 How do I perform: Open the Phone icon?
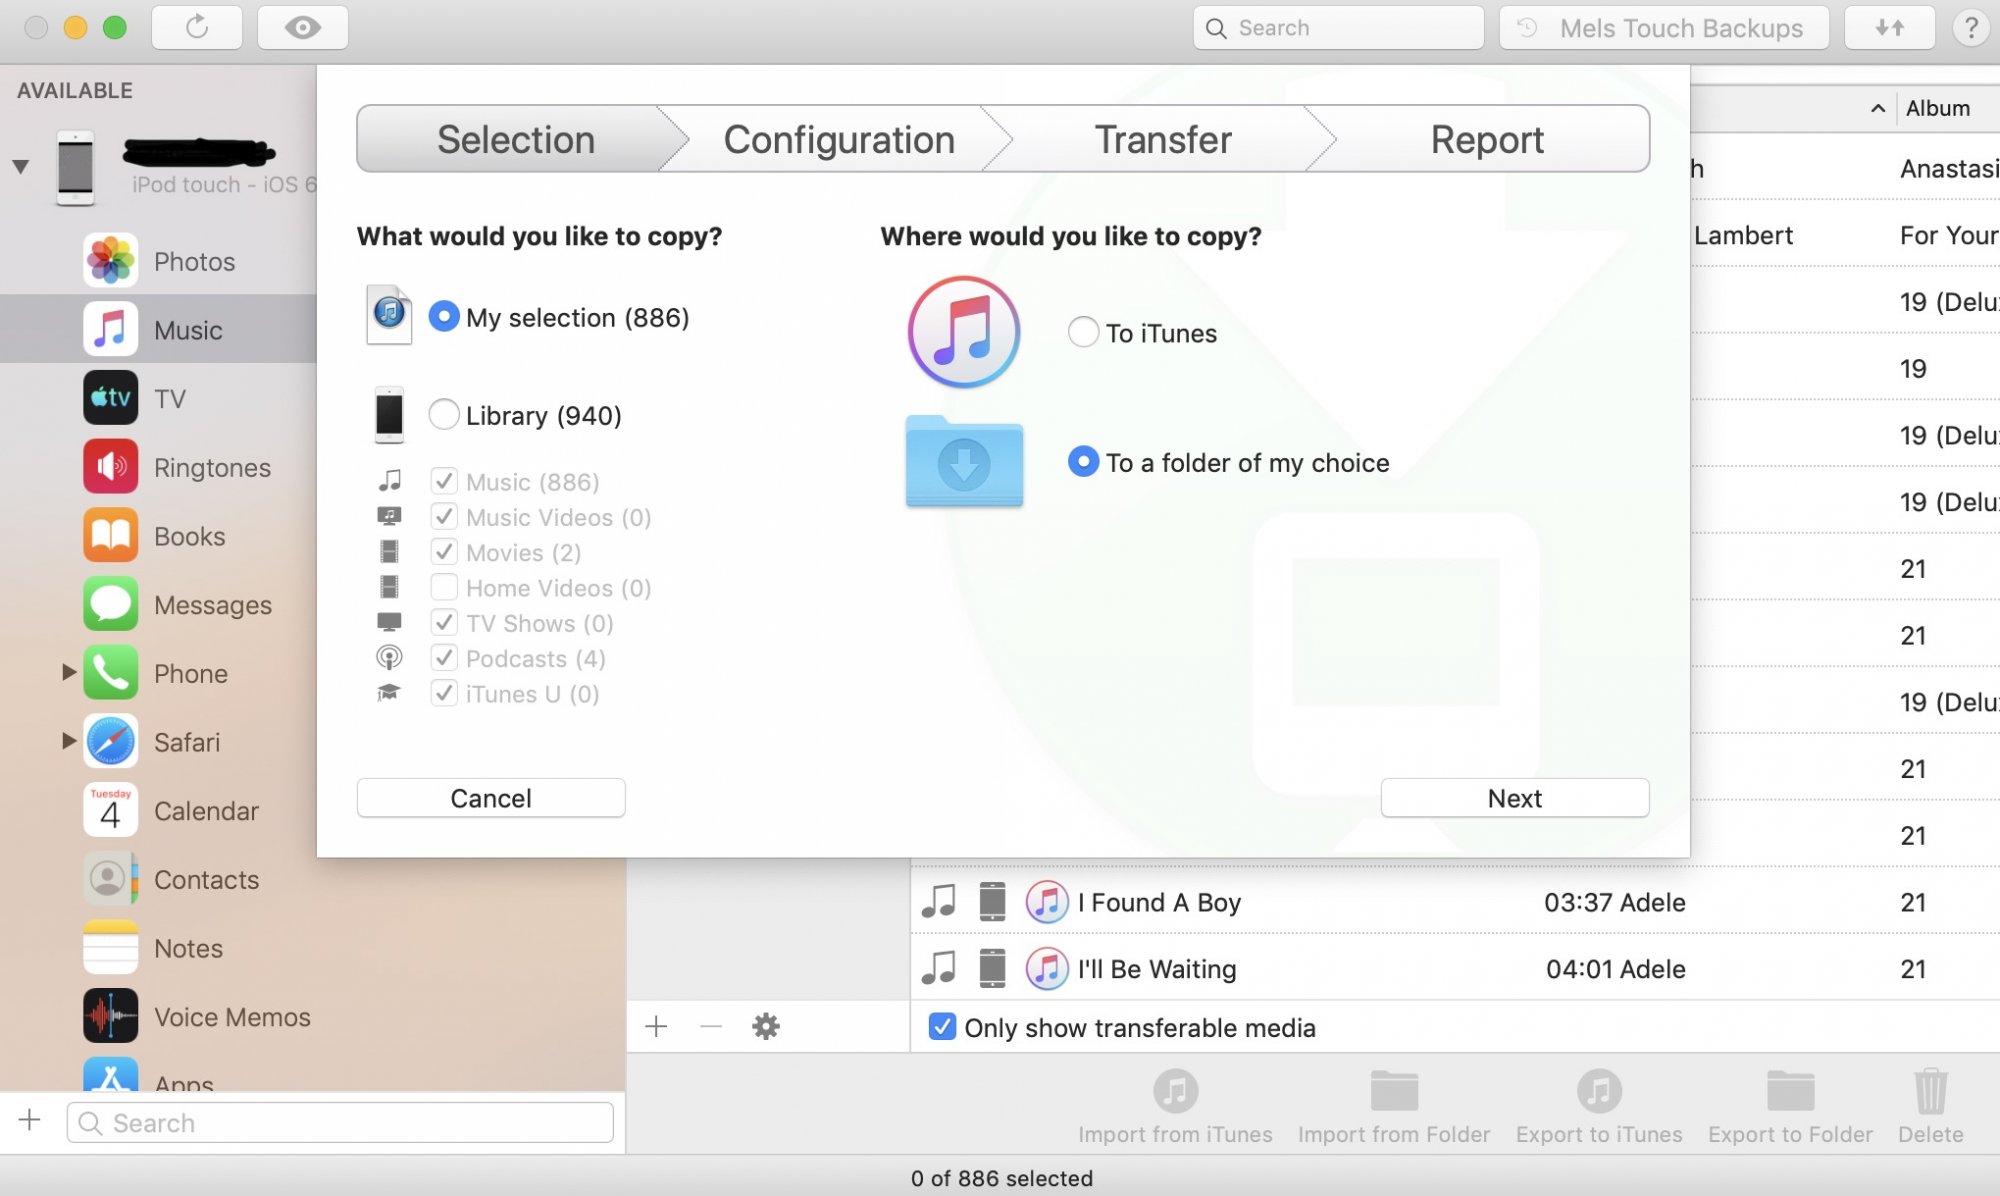pos(110,673)
